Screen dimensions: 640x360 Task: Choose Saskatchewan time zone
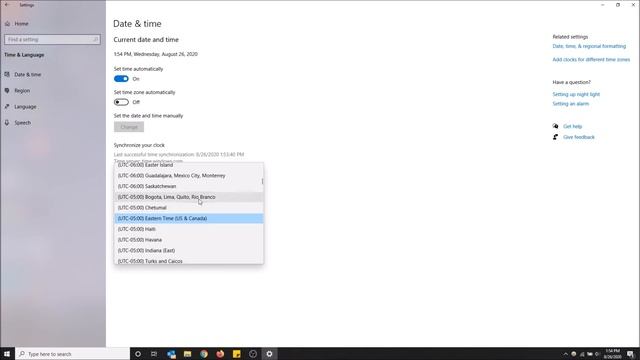click(188, 186)
